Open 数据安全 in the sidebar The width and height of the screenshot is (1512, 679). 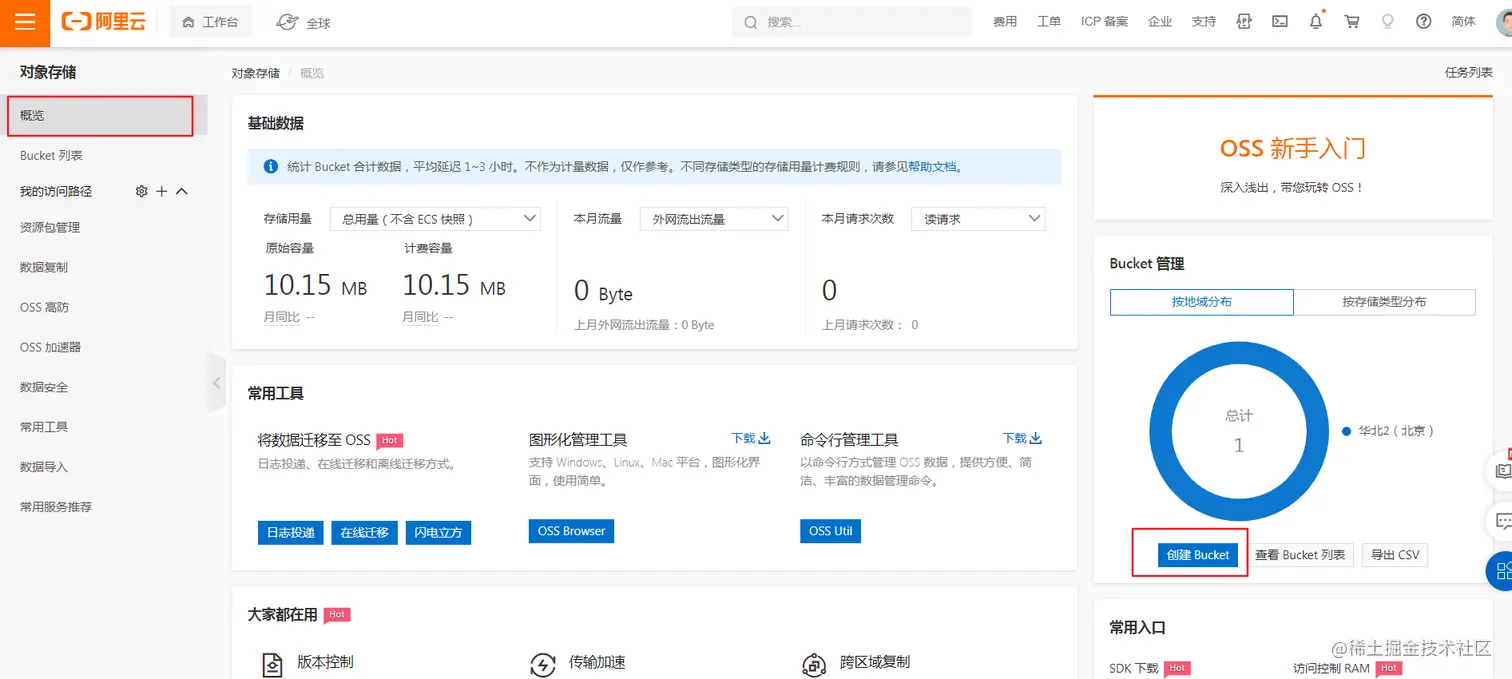click(44, 387)
